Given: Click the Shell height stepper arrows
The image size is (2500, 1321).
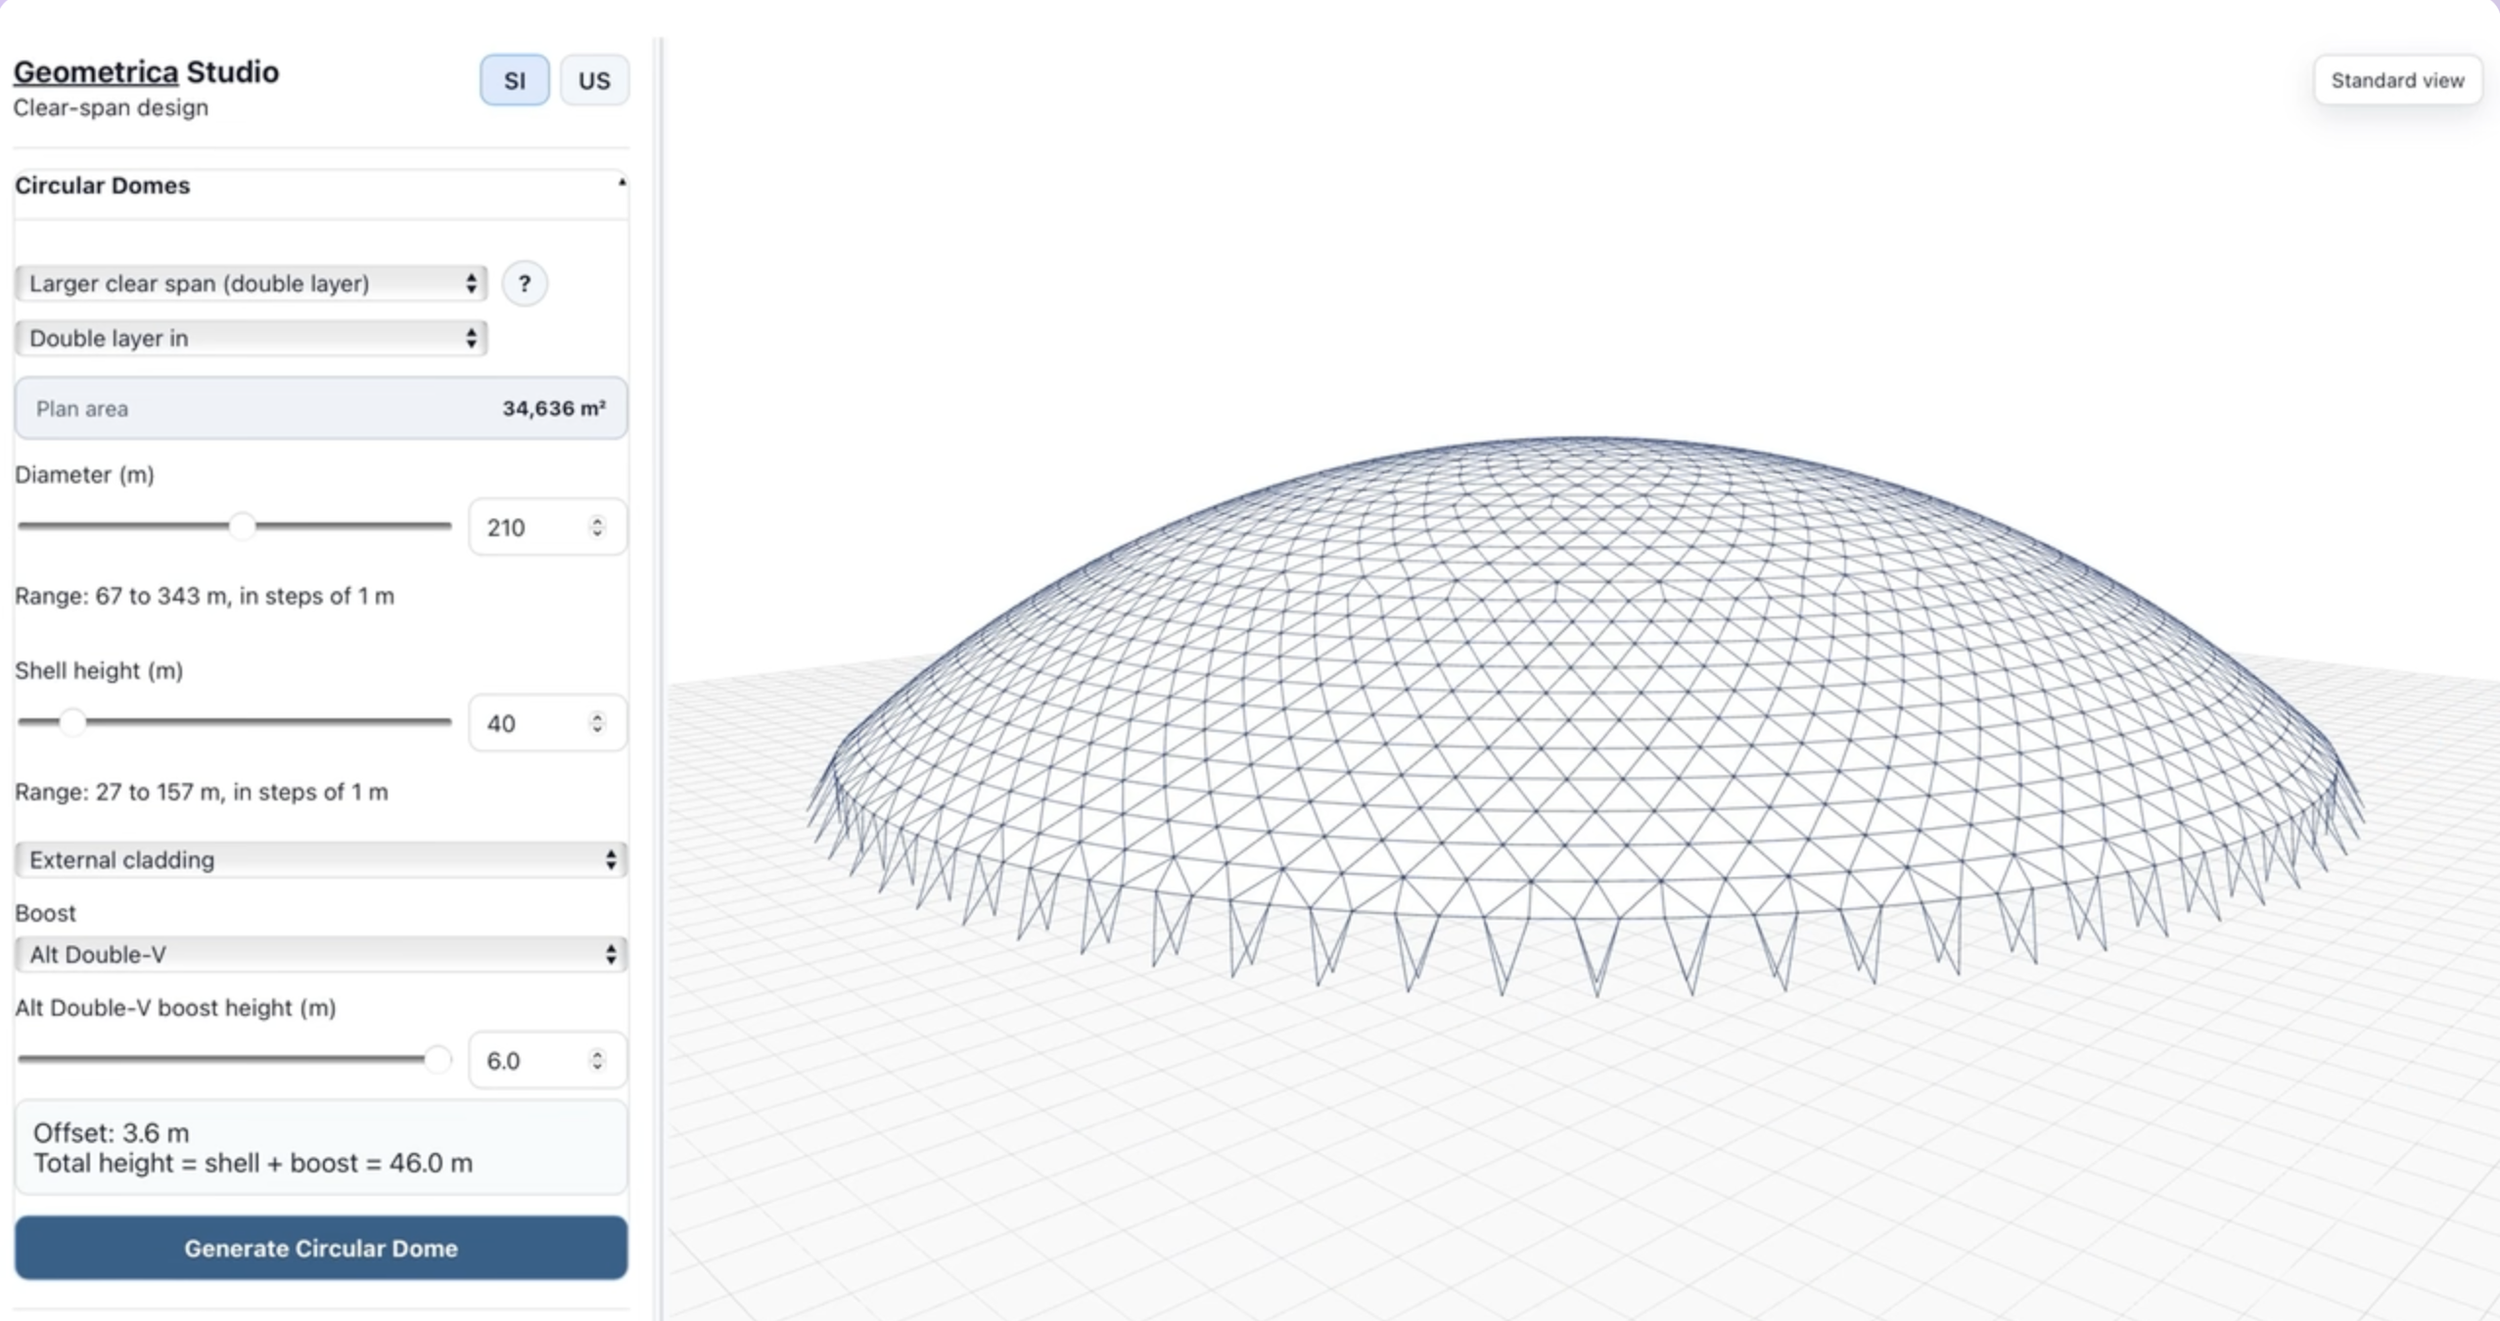Looking at the screenshot, I should tap(597, 723).
